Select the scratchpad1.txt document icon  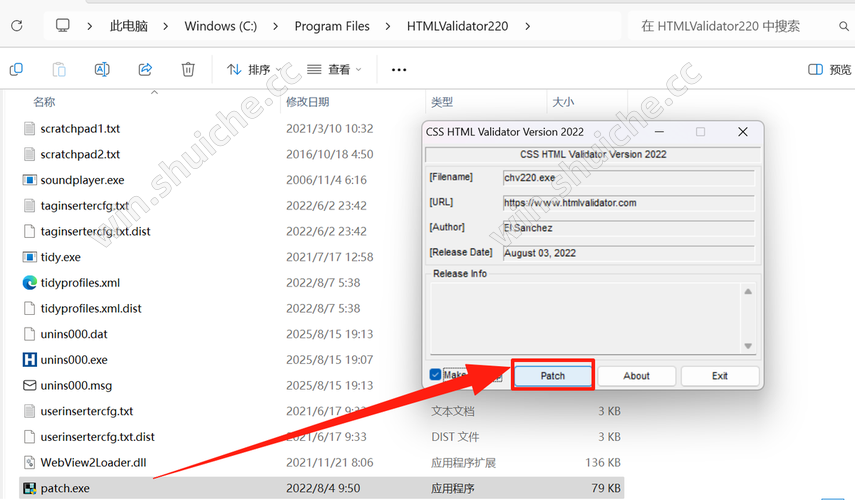click(x=29, y=129)
